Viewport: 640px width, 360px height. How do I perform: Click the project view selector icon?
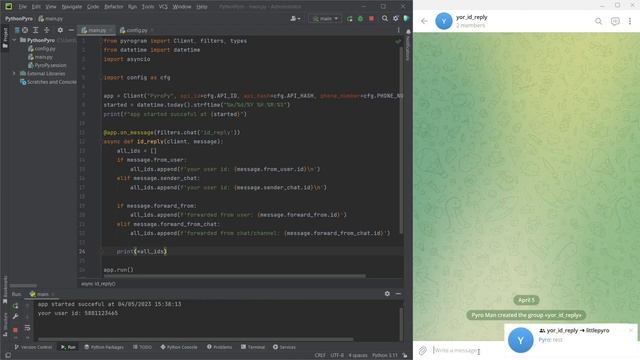coord(17,30)
